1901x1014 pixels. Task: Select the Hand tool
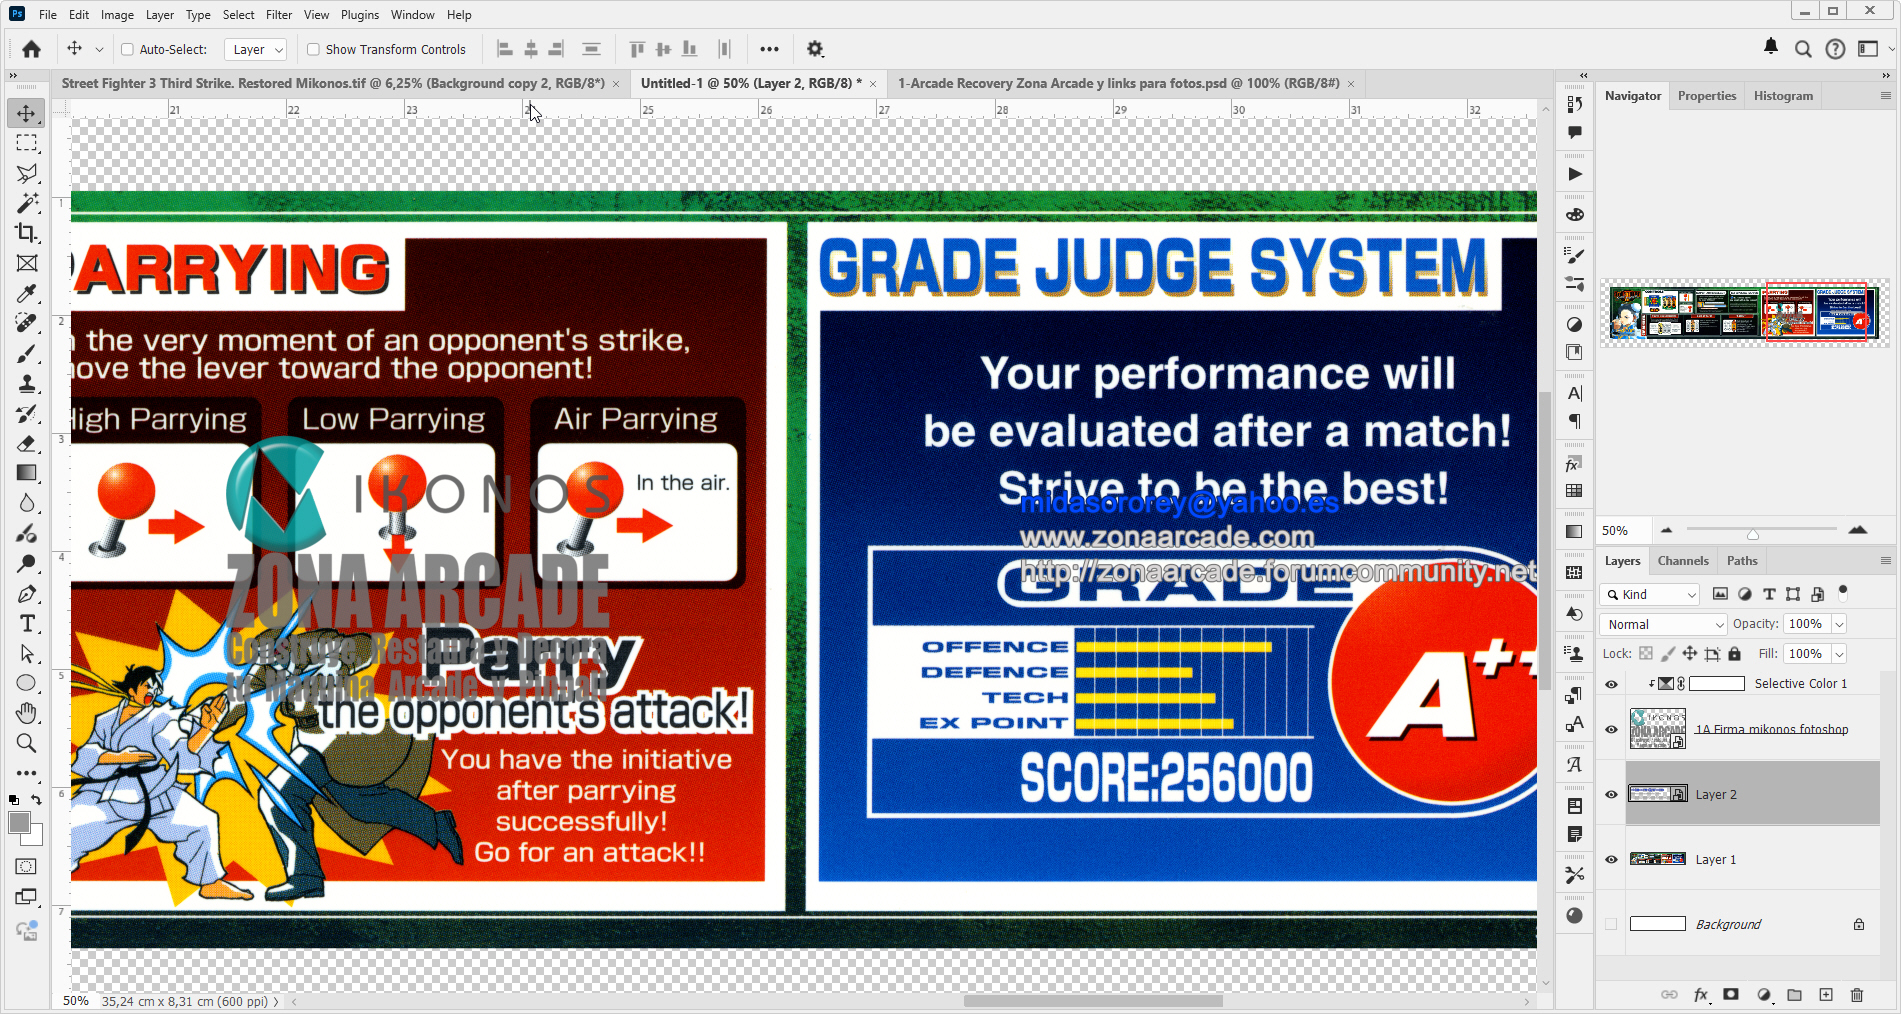pos(27,713)
